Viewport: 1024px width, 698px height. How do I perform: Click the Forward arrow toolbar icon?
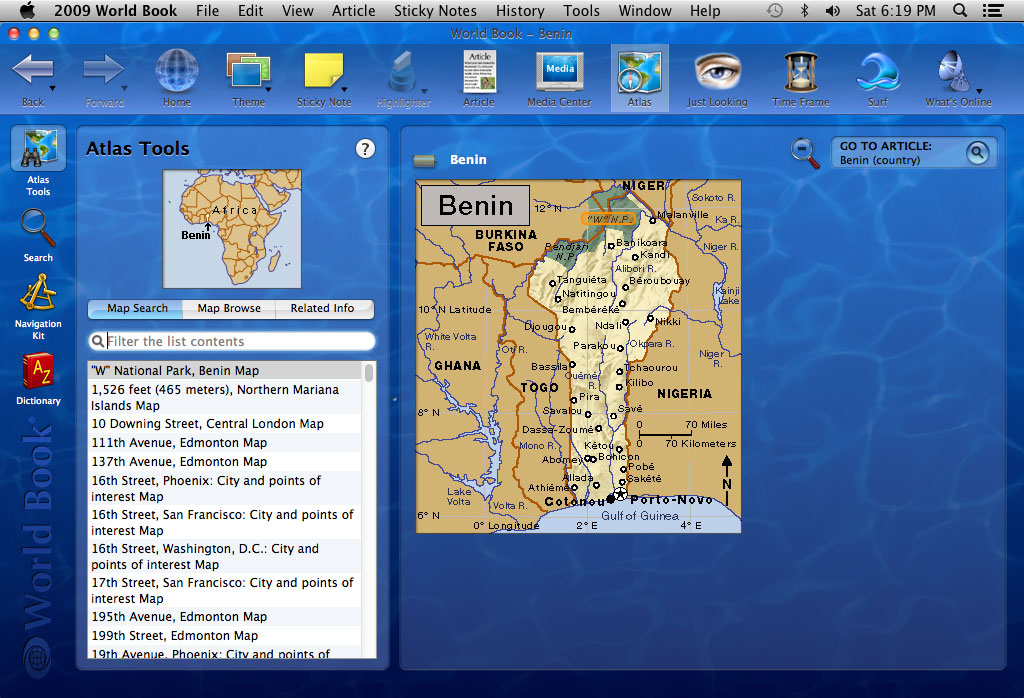tap(104, 70)
